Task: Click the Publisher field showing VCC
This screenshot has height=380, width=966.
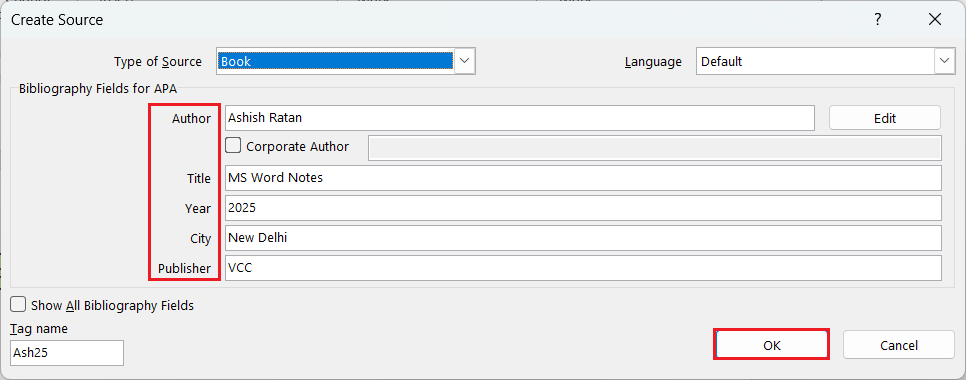Action: 583,269
